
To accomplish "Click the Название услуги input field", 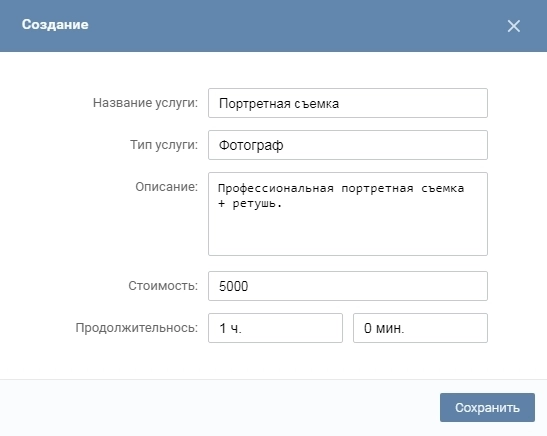I will (348, 103).
